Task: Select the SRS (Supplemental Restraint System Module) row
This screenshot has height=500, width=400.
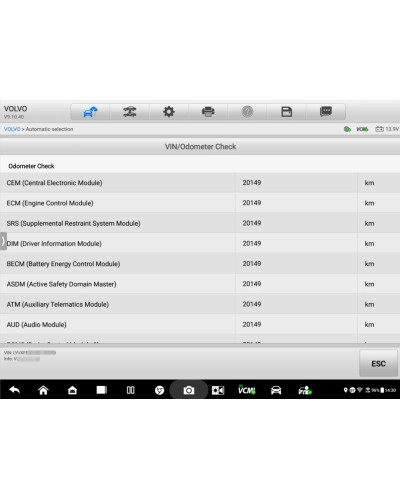Action: pos(200,223)
